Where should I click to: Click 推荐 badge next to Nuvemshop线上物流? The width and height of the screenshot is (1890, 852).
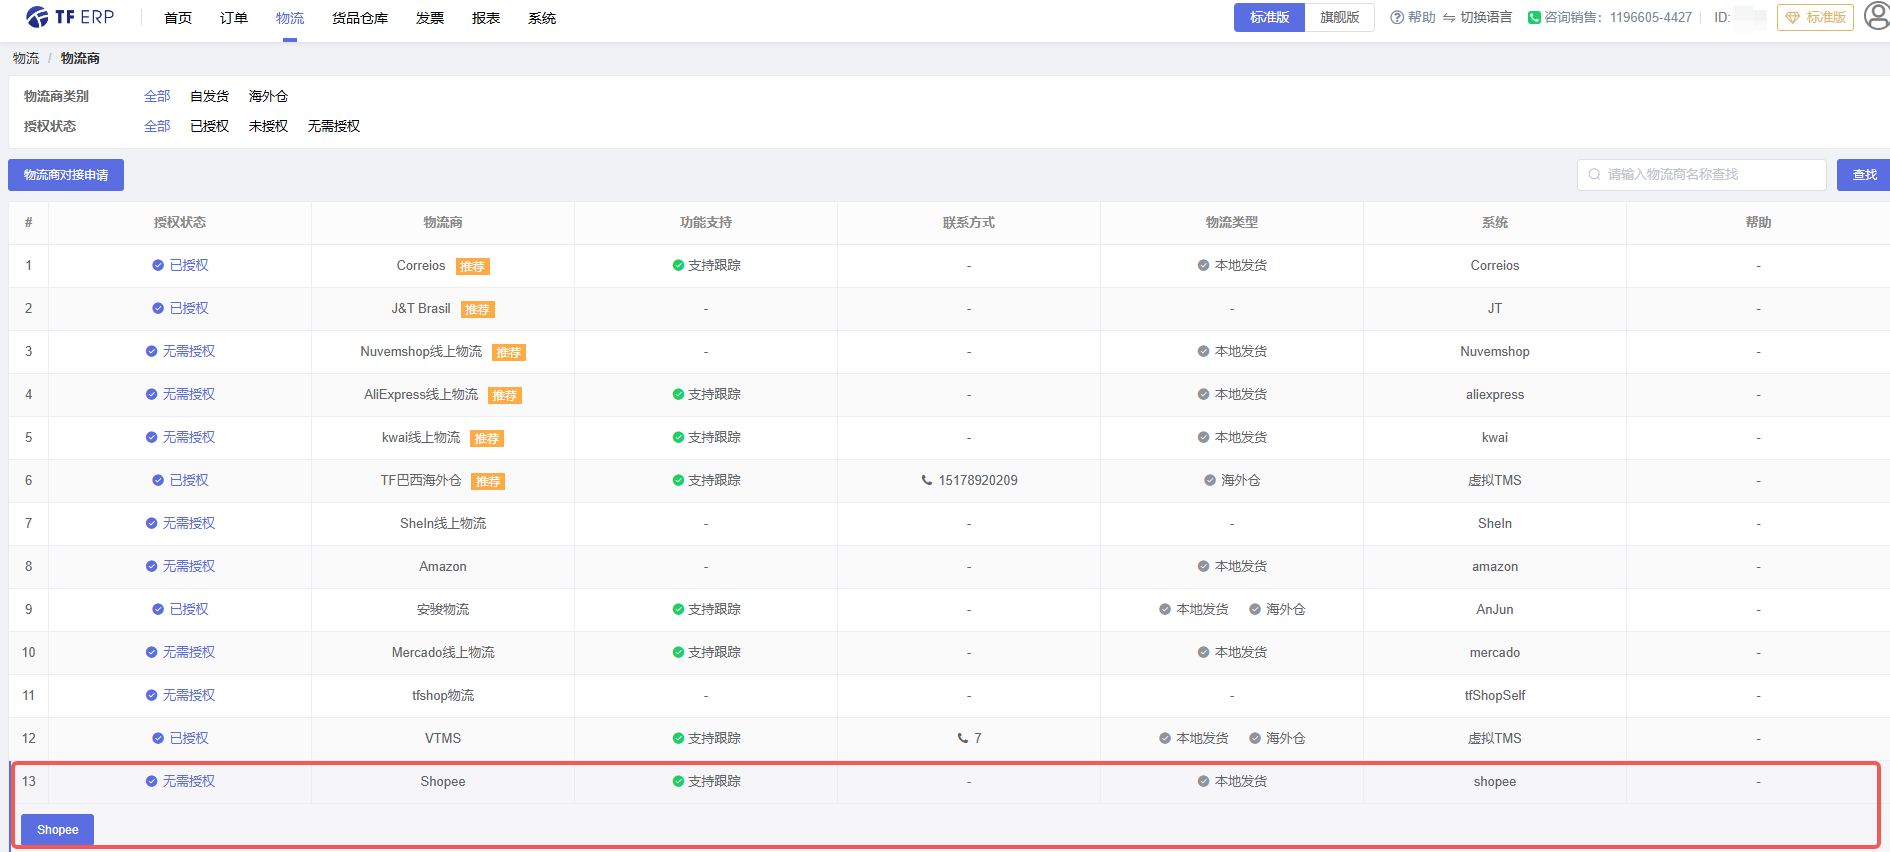click(x=509, y=352)
